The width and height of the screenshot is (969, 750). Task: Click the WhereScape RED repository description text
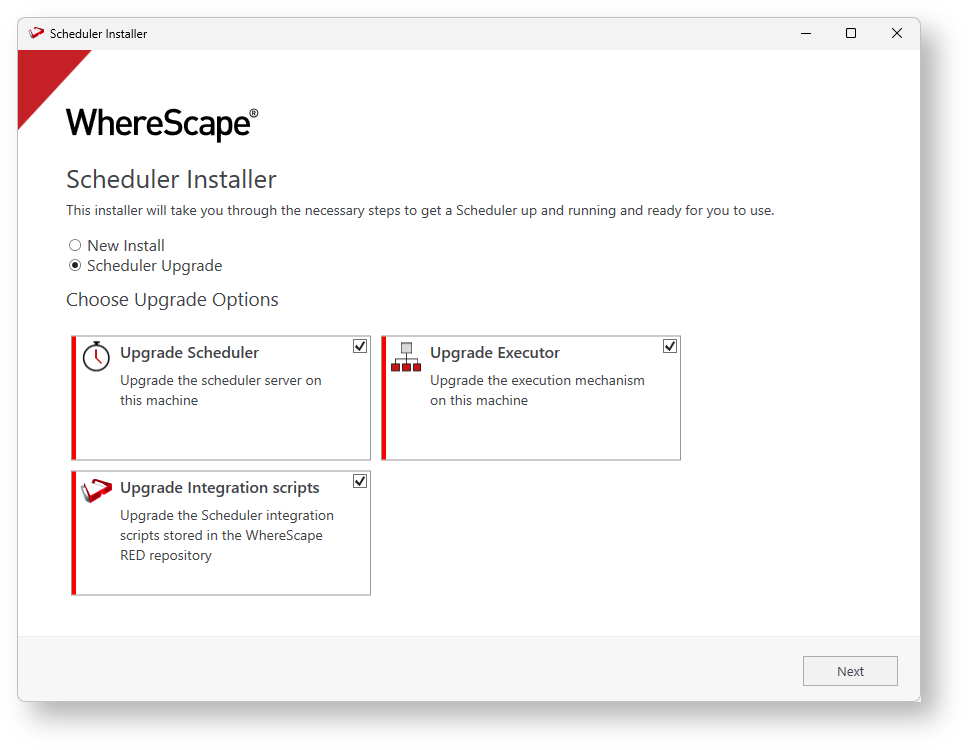pos(227,535)
